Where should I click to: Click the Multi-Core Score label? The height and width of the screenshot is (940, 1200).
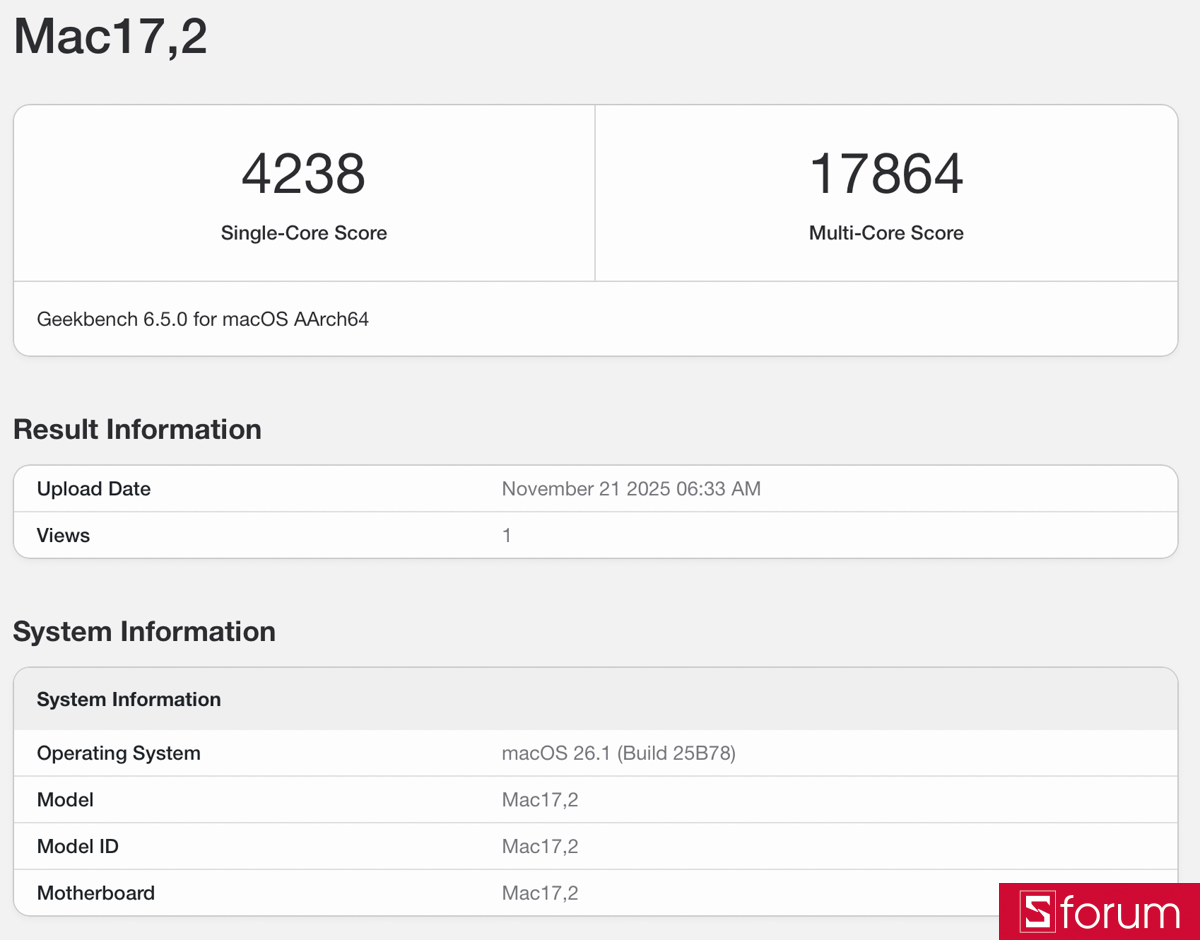(x=886, y=233)
